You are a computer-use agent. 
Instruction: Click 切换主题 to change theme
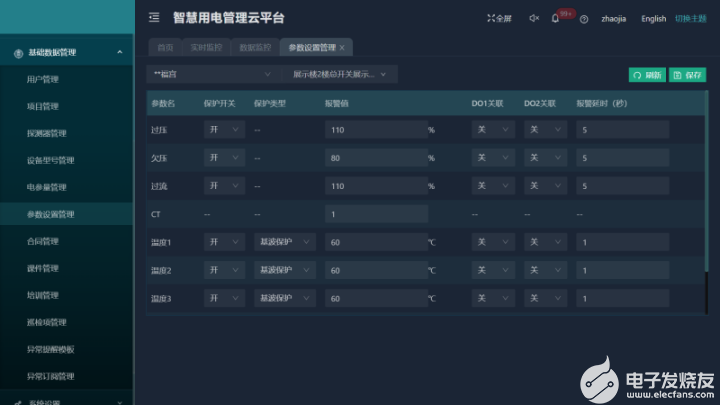(x=691, y=19)
